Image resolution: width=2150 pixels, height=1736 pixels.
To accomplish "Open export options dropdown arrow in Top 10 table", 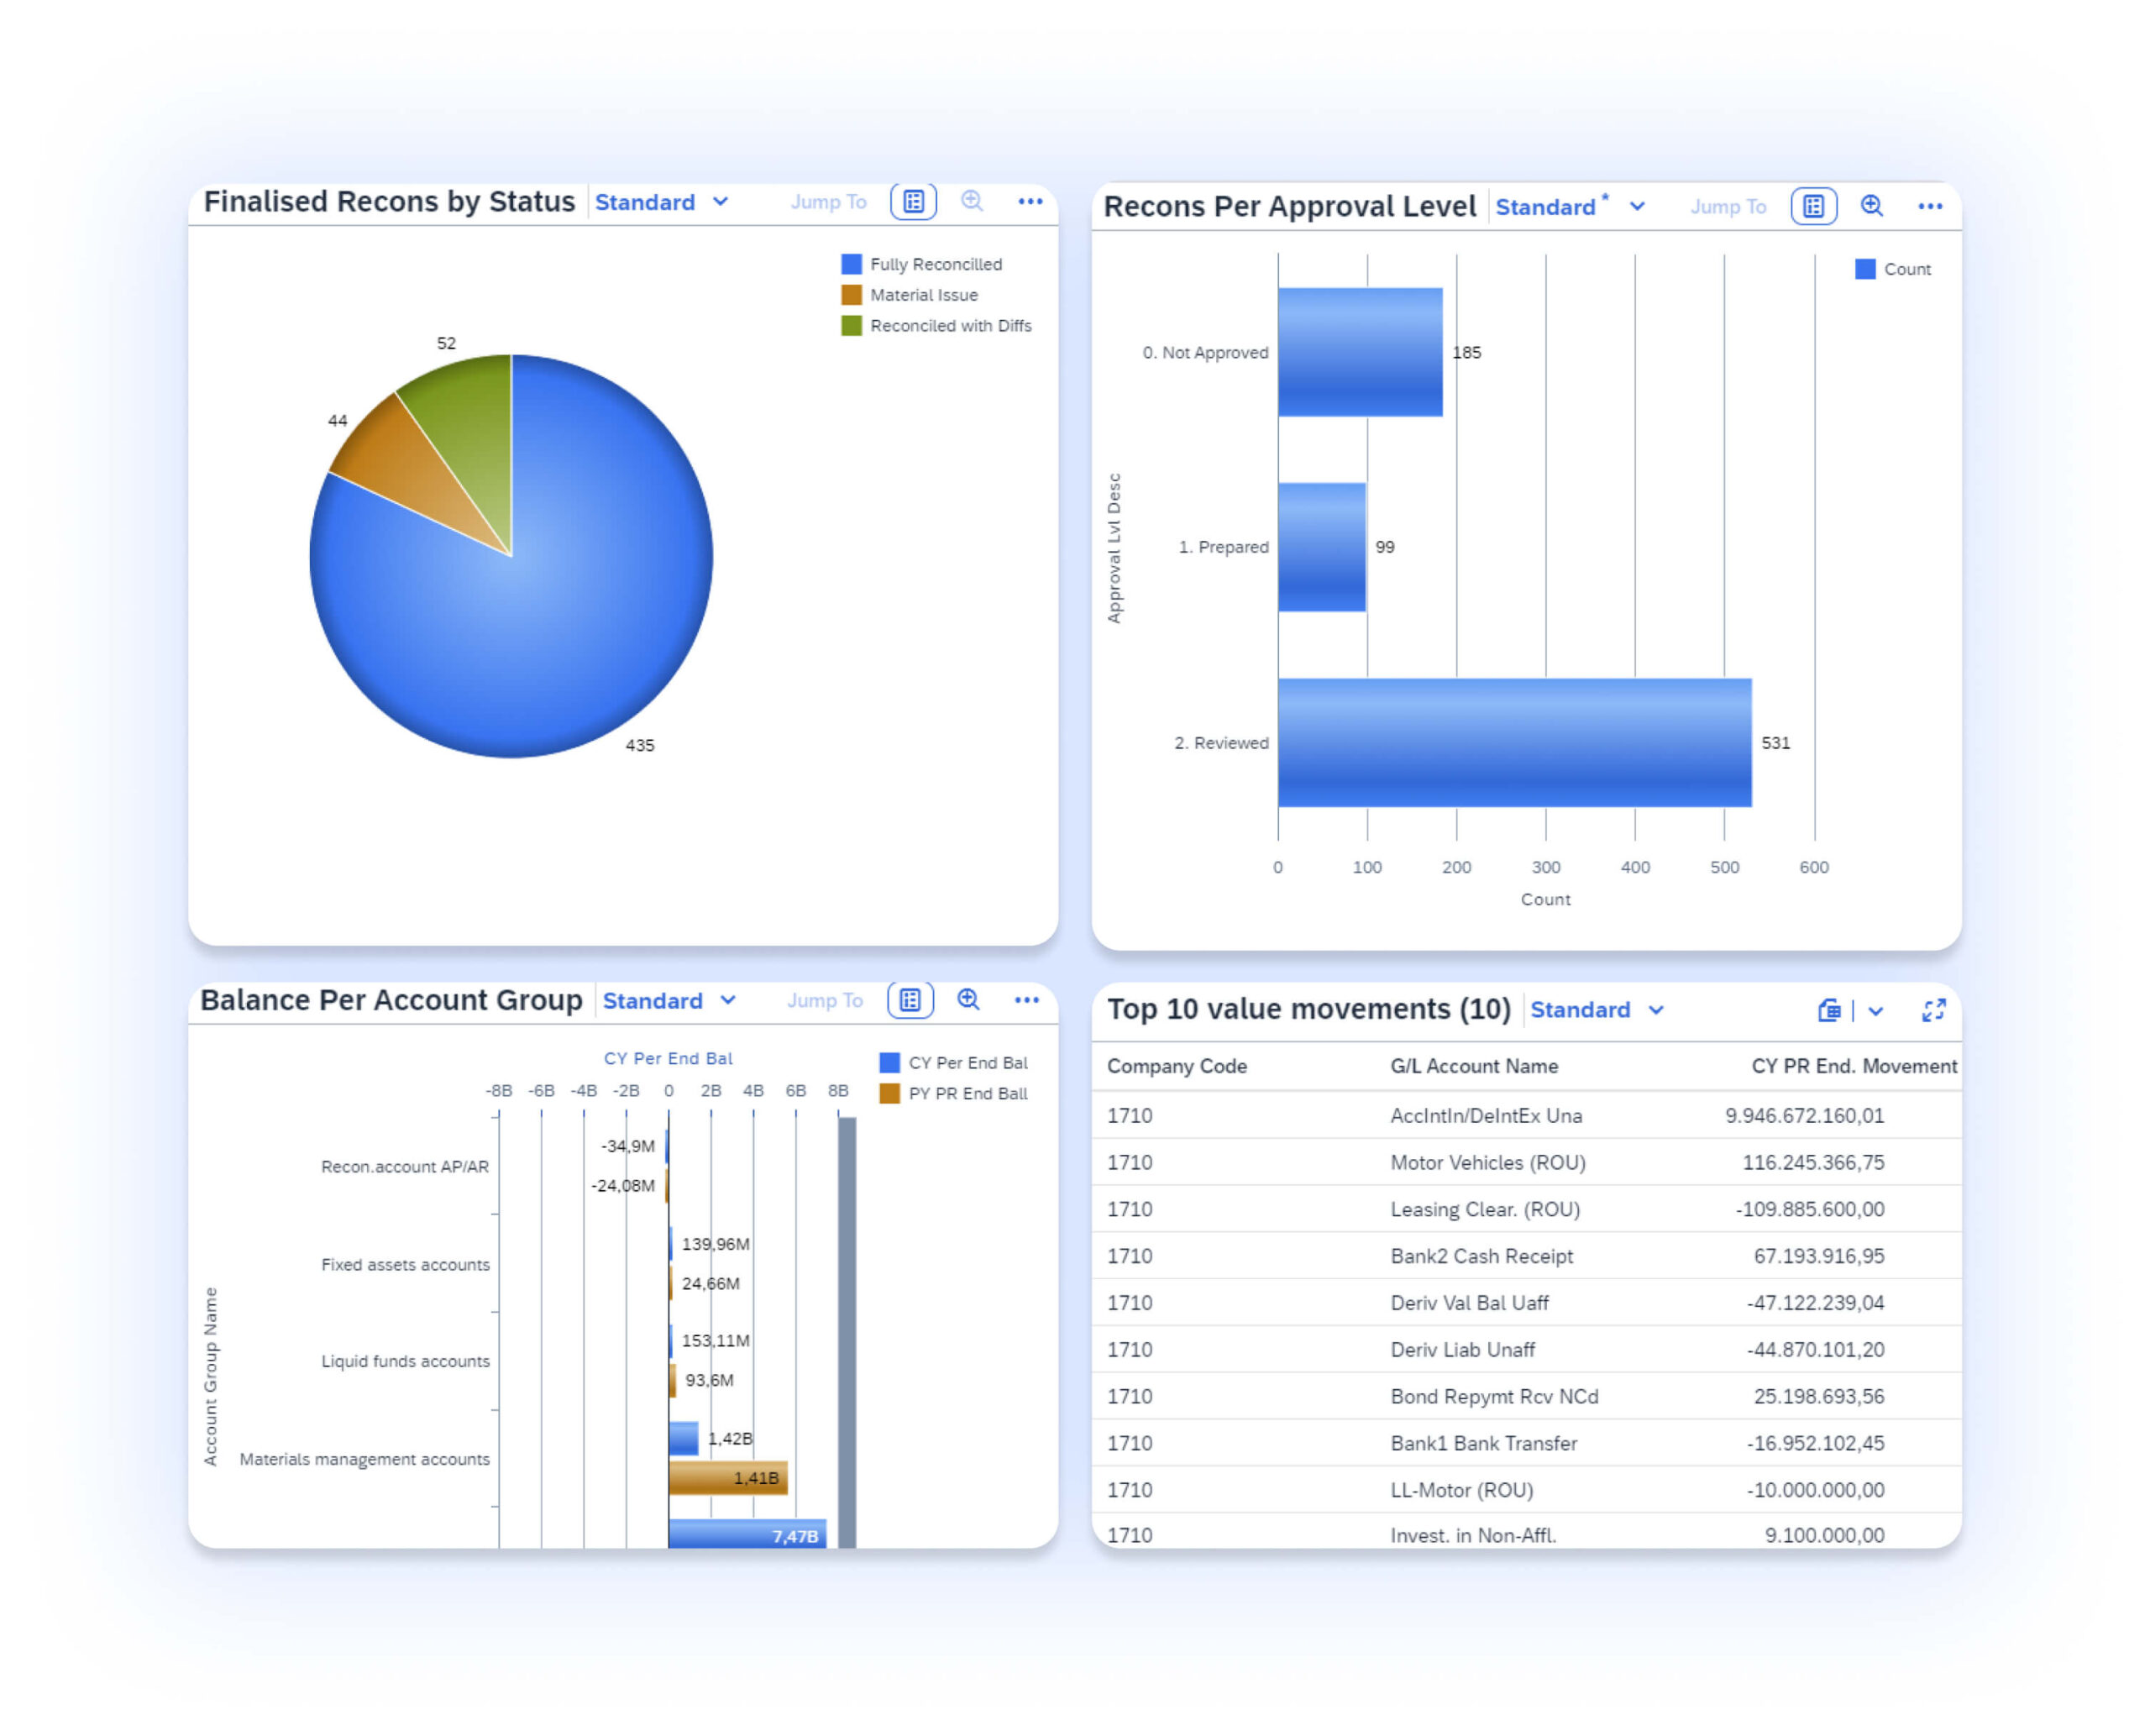I will pyautogui.click(x=1876, y=1011).
